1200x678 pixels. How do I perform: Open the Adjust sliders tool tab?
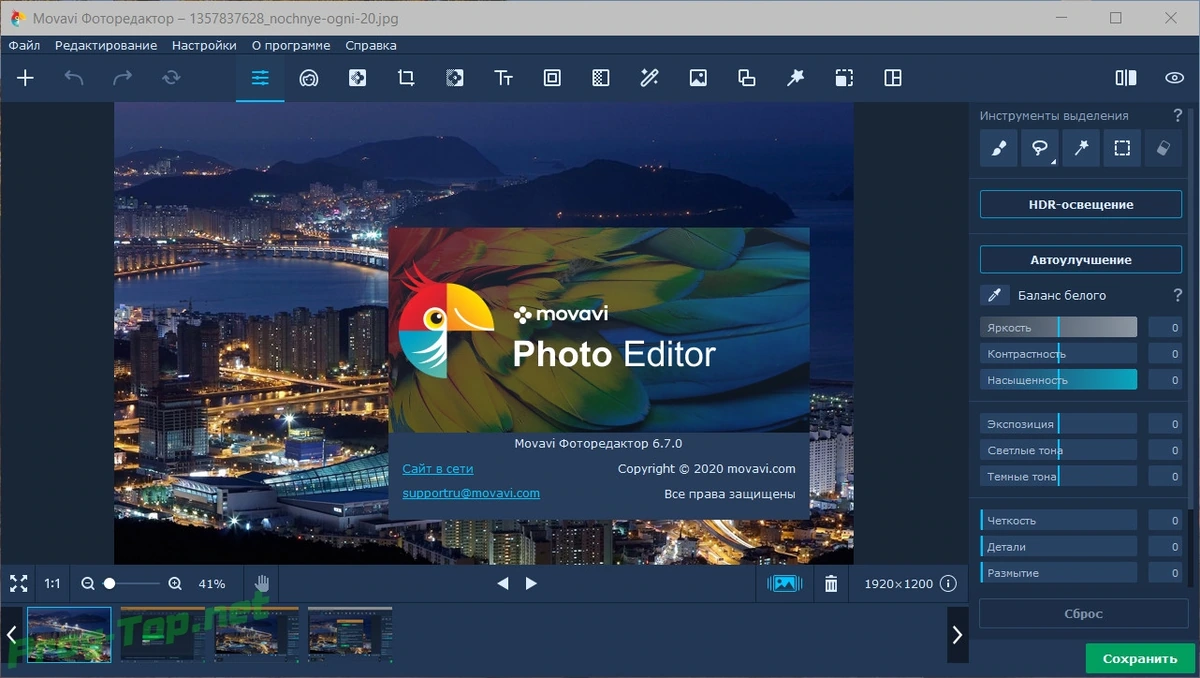coord(260,78)
